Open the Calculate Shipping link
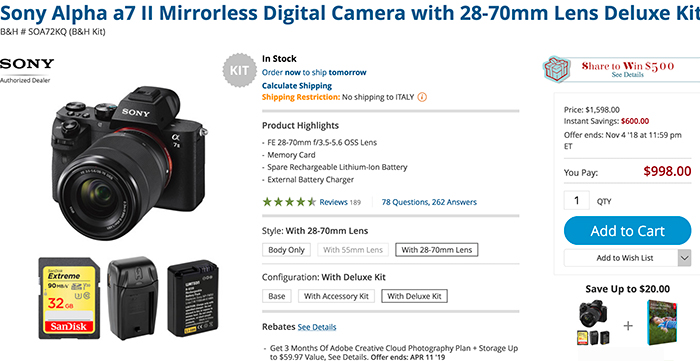The height and width of the screenshot is (361, 700). (297, 86)
